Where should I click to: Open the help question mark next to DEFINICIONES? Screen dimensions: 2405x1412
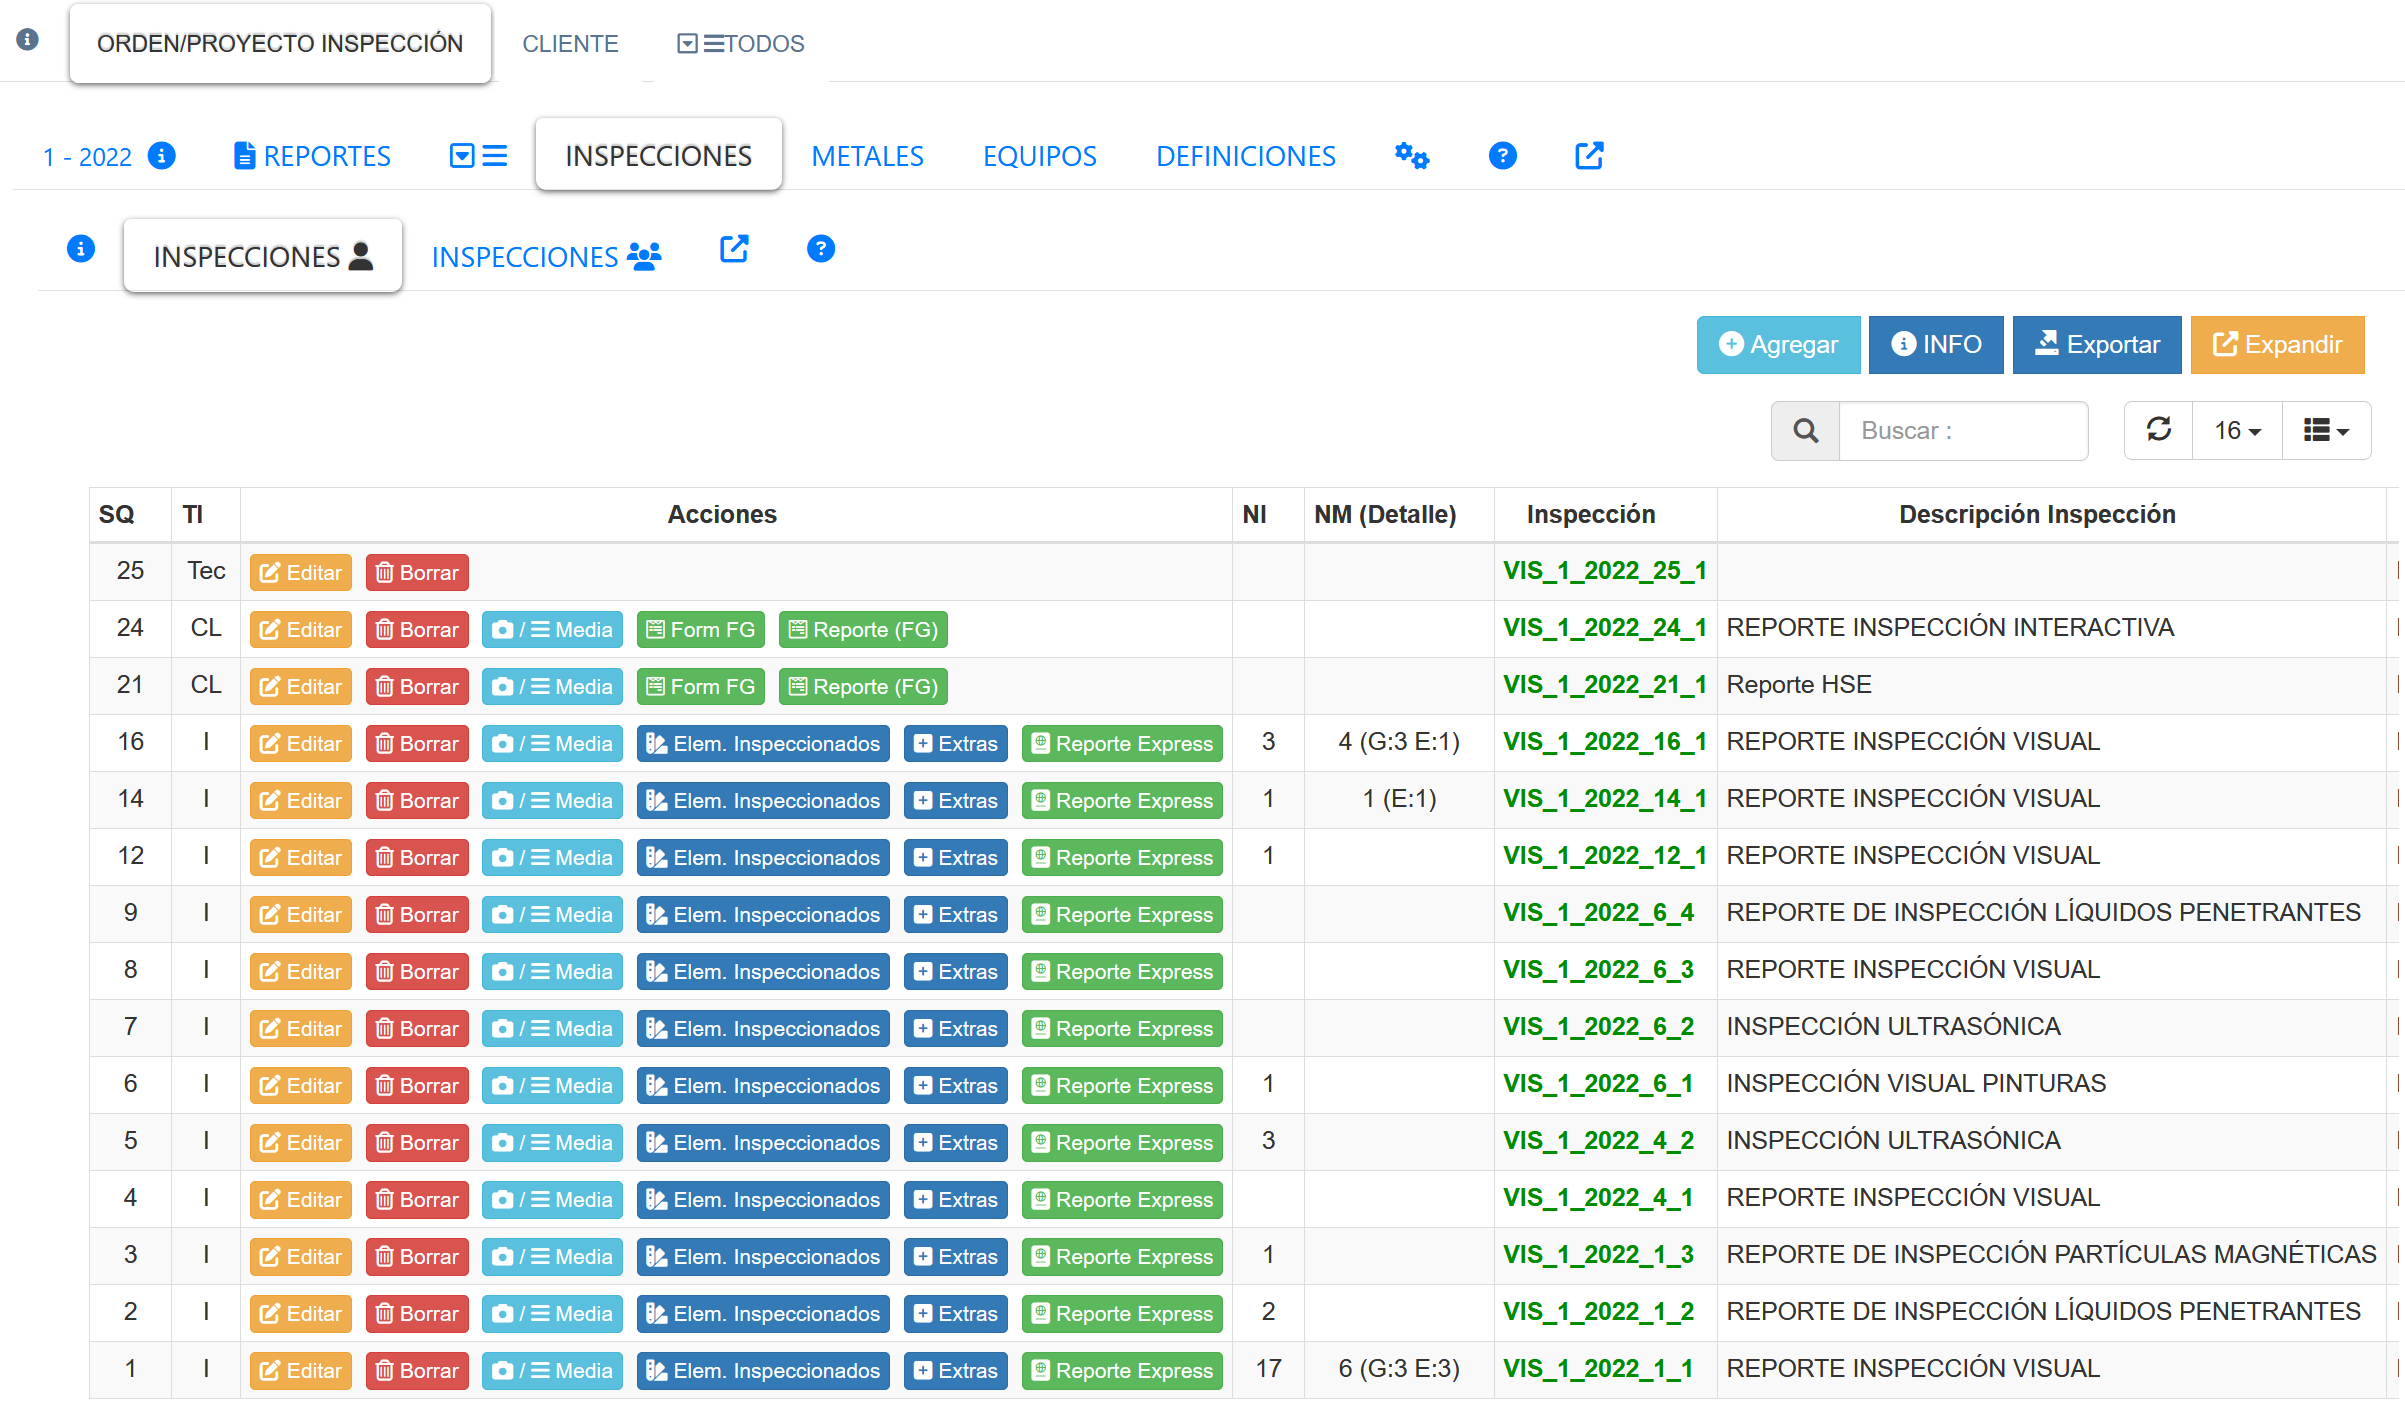click(1502, 156)
